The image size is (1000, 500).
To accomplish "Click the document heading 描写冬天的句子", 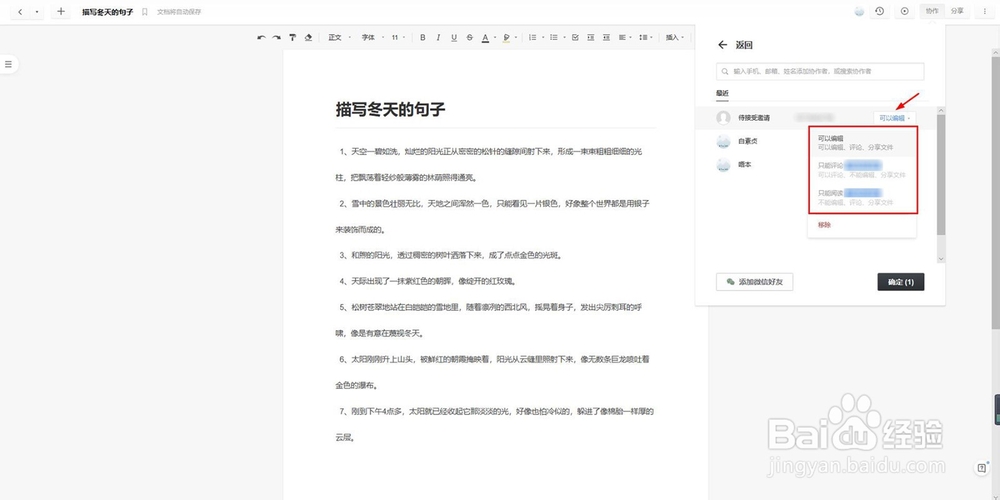I will 390,110.
